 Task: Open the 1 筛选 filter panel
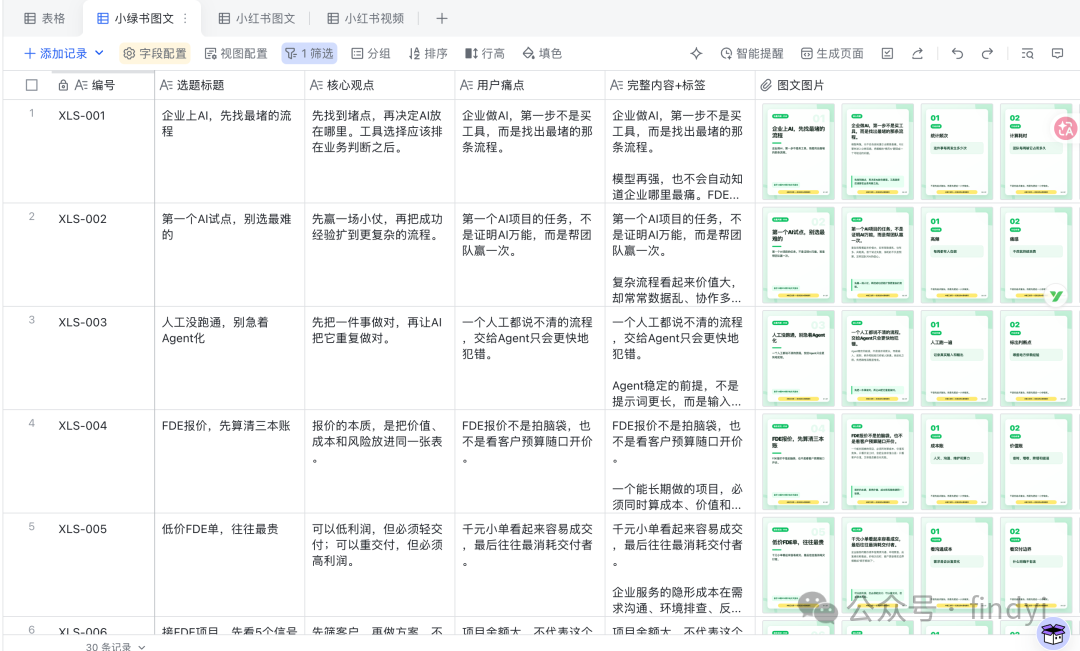pyautogui.click(x=309, y=54)
